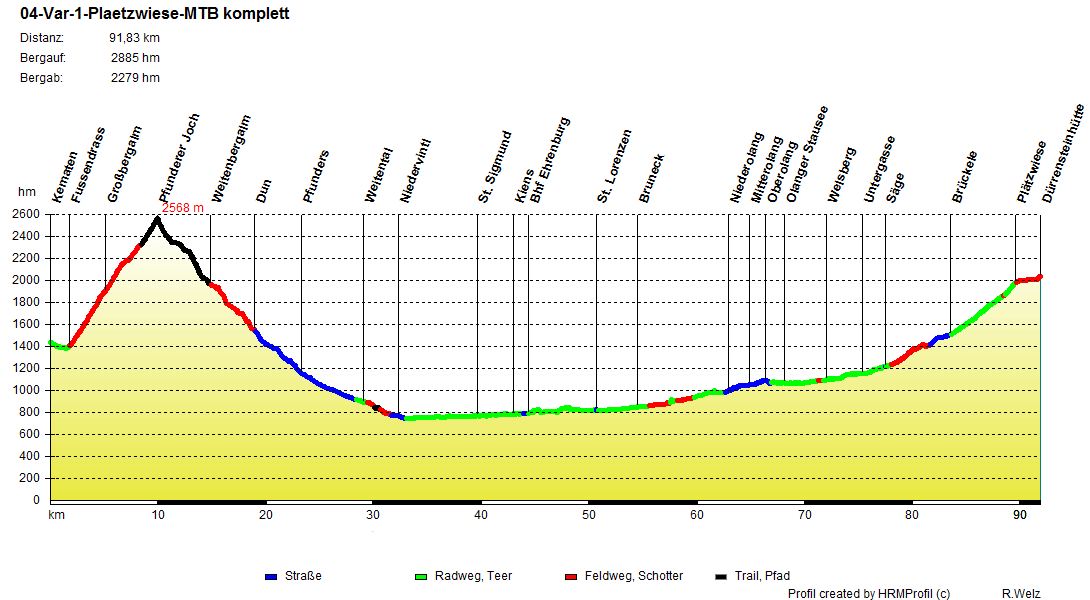This screenshot has height=600, width=1090.
Task: Click the red Feldweg, Schotter legend swatch
Action: click(x=571, y=577)
